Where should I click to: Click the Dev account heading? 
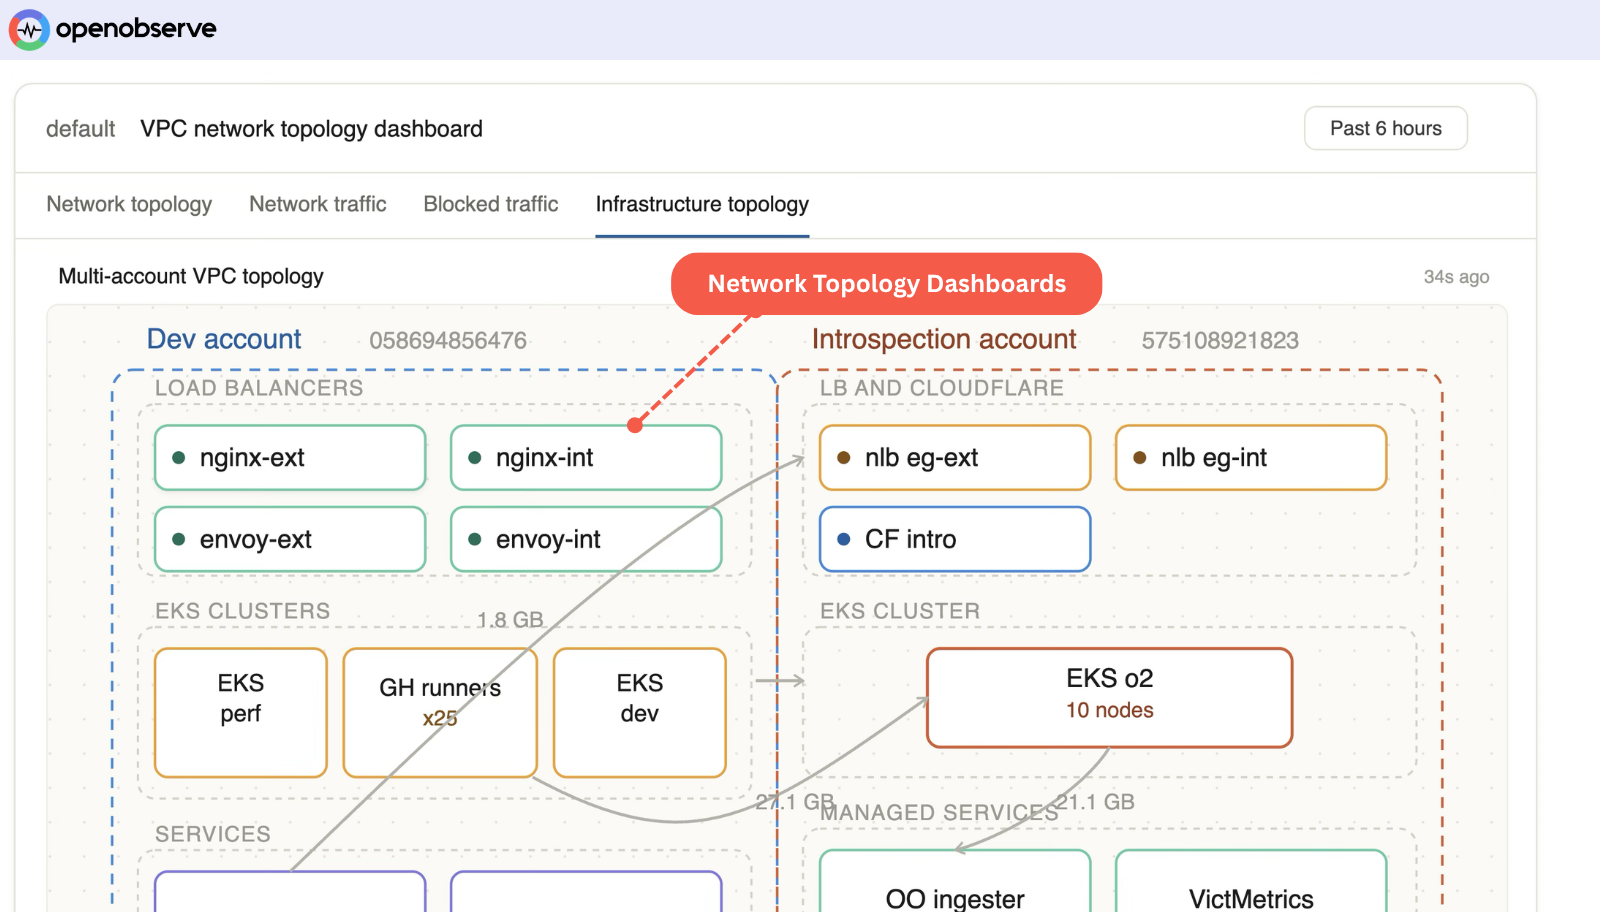[224, 340]
